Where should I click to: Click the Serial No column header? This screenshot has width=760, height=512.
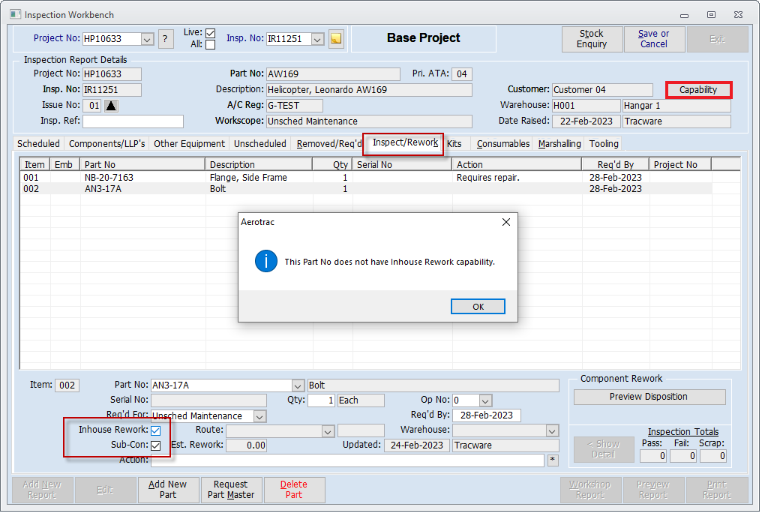tap(402, 164)
